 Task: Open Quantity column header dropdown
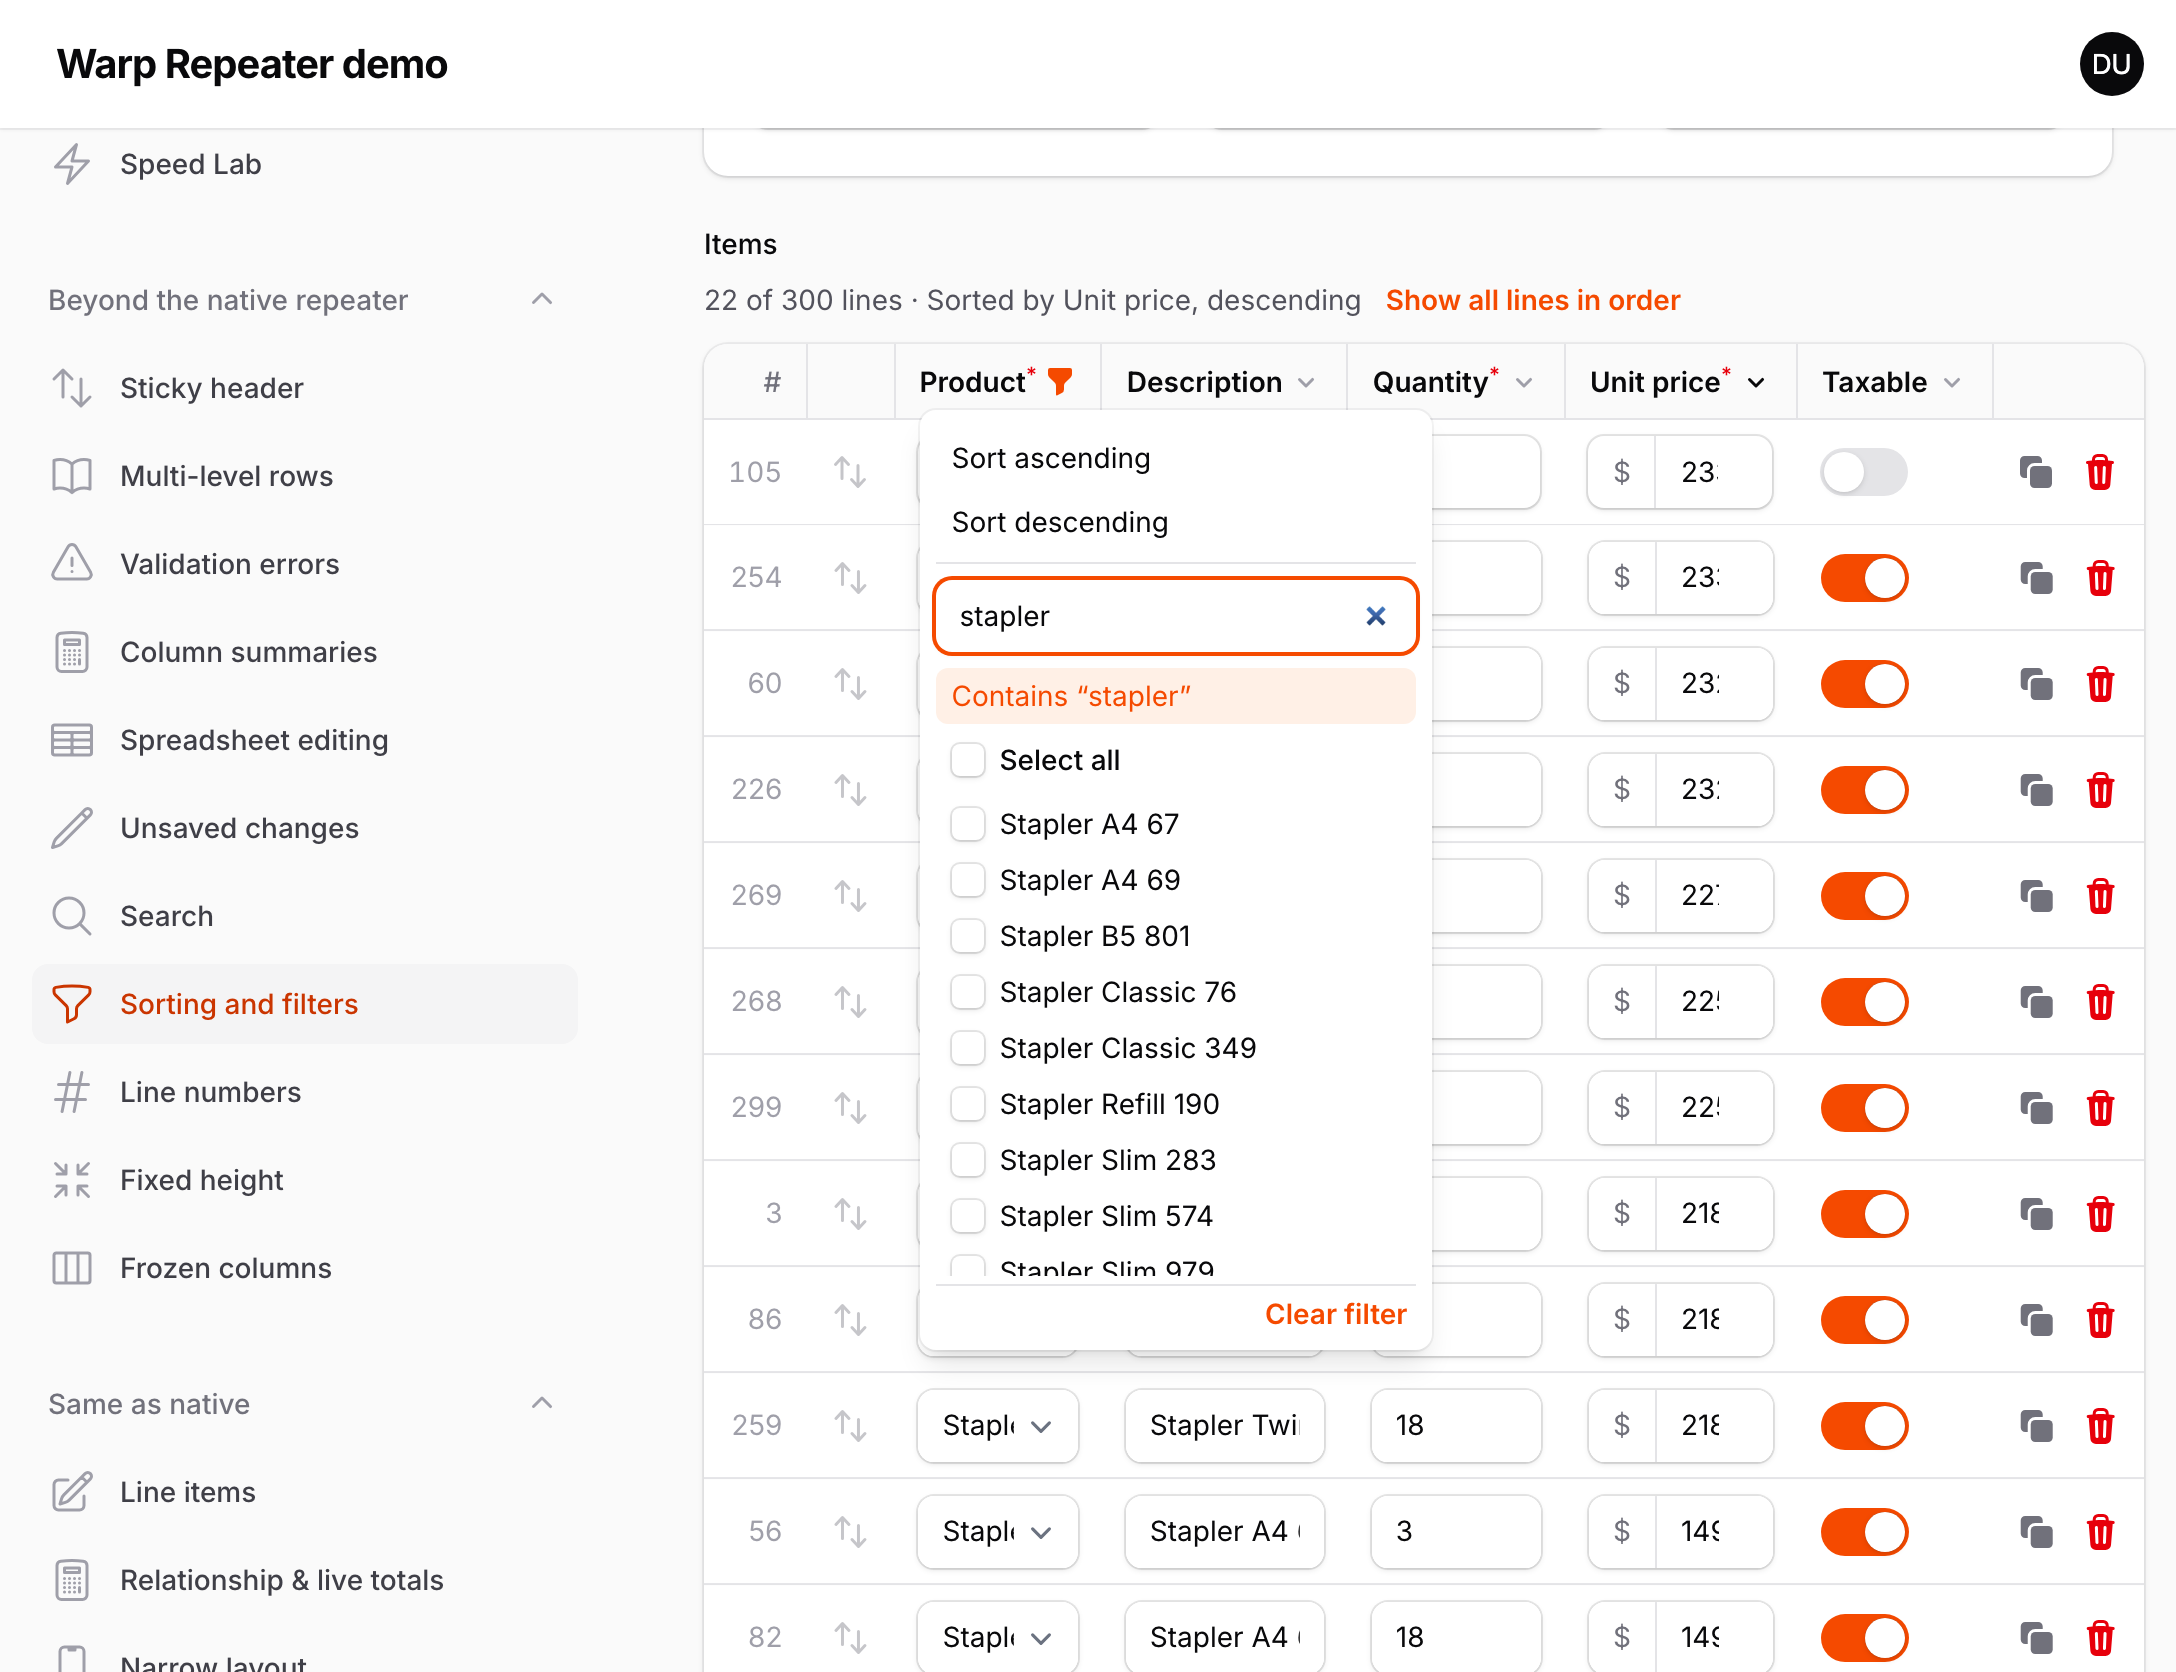[x=1524, y=383]
